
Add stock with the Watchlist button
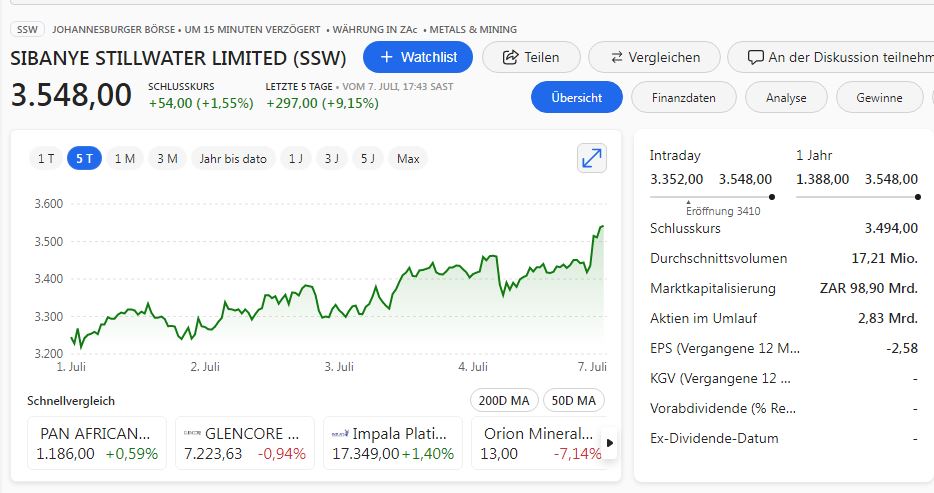tap(418, 57)
